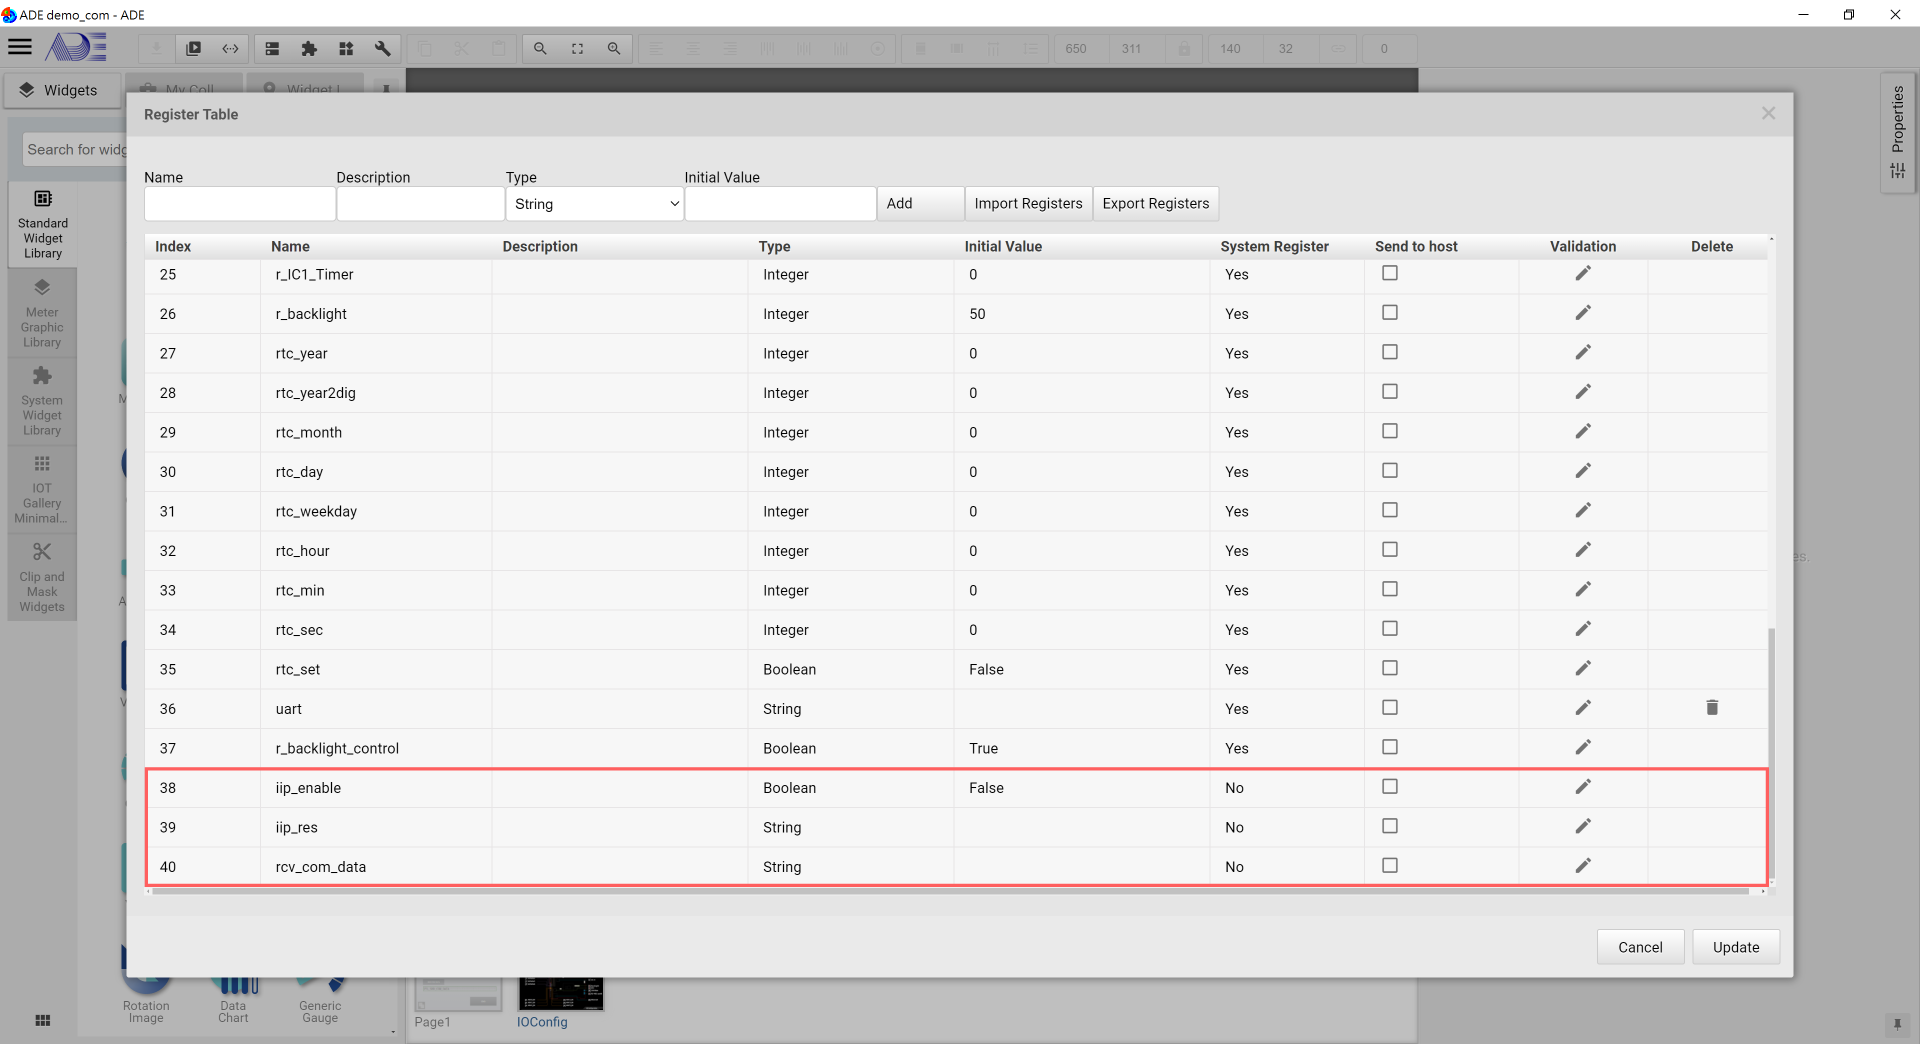This screenshot has height=1044, width=1920.
Task: Switch to the Widgets tab
Action: [60, 90]
